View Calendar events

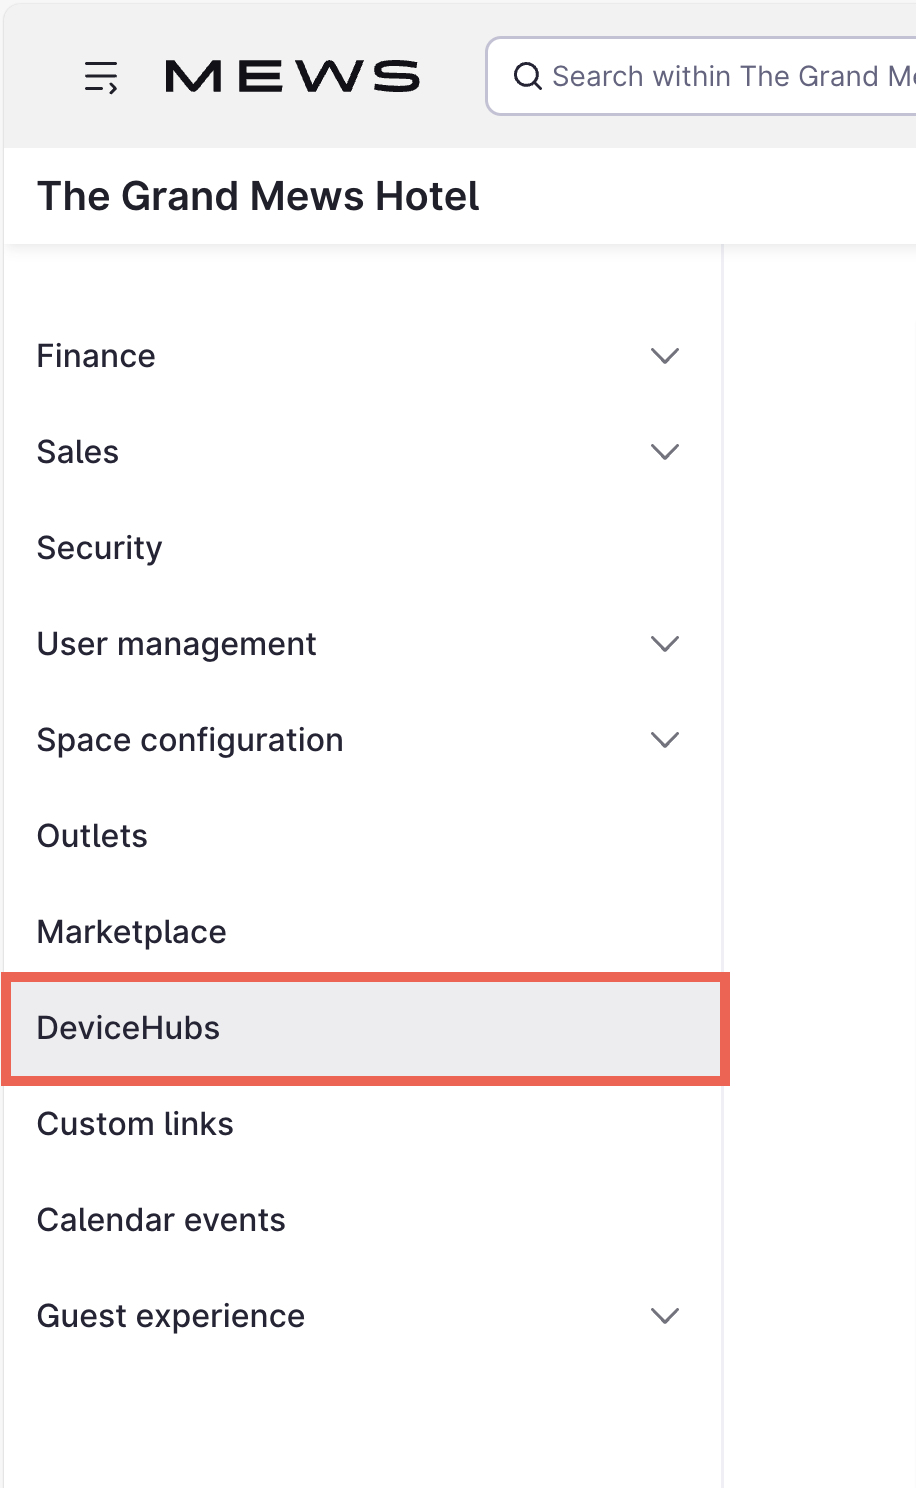pyautogui.click(x=161, y=1219)
